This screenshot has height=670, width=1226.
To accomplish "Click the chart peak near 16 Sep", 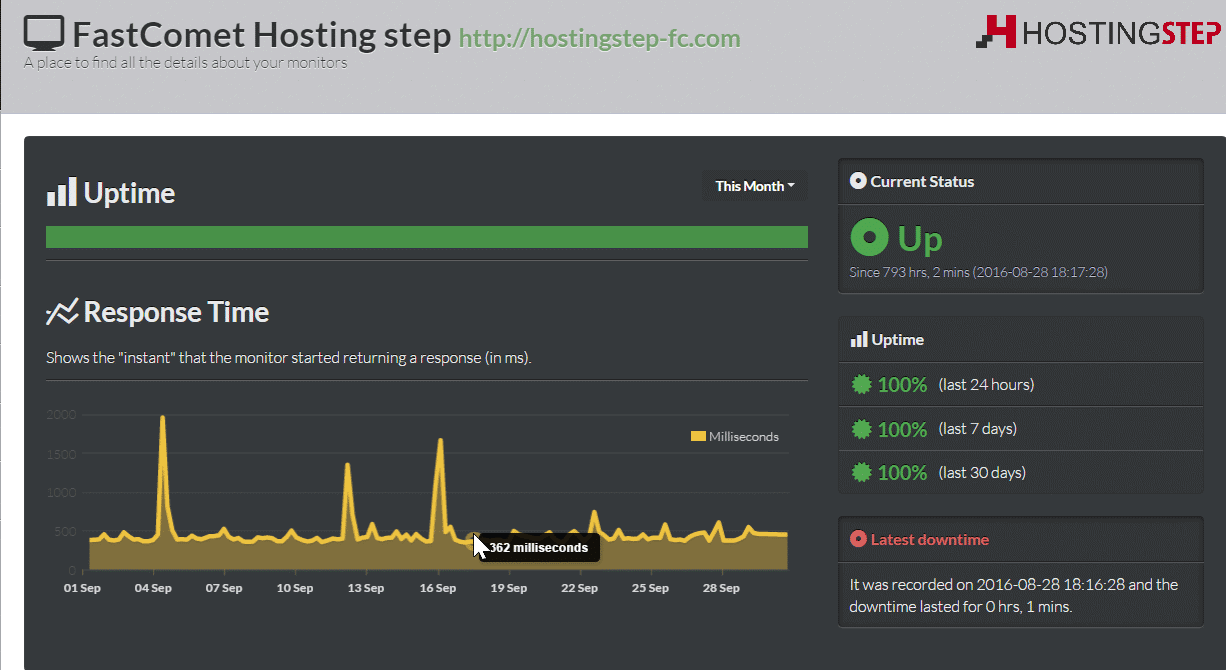I will 440,441.
